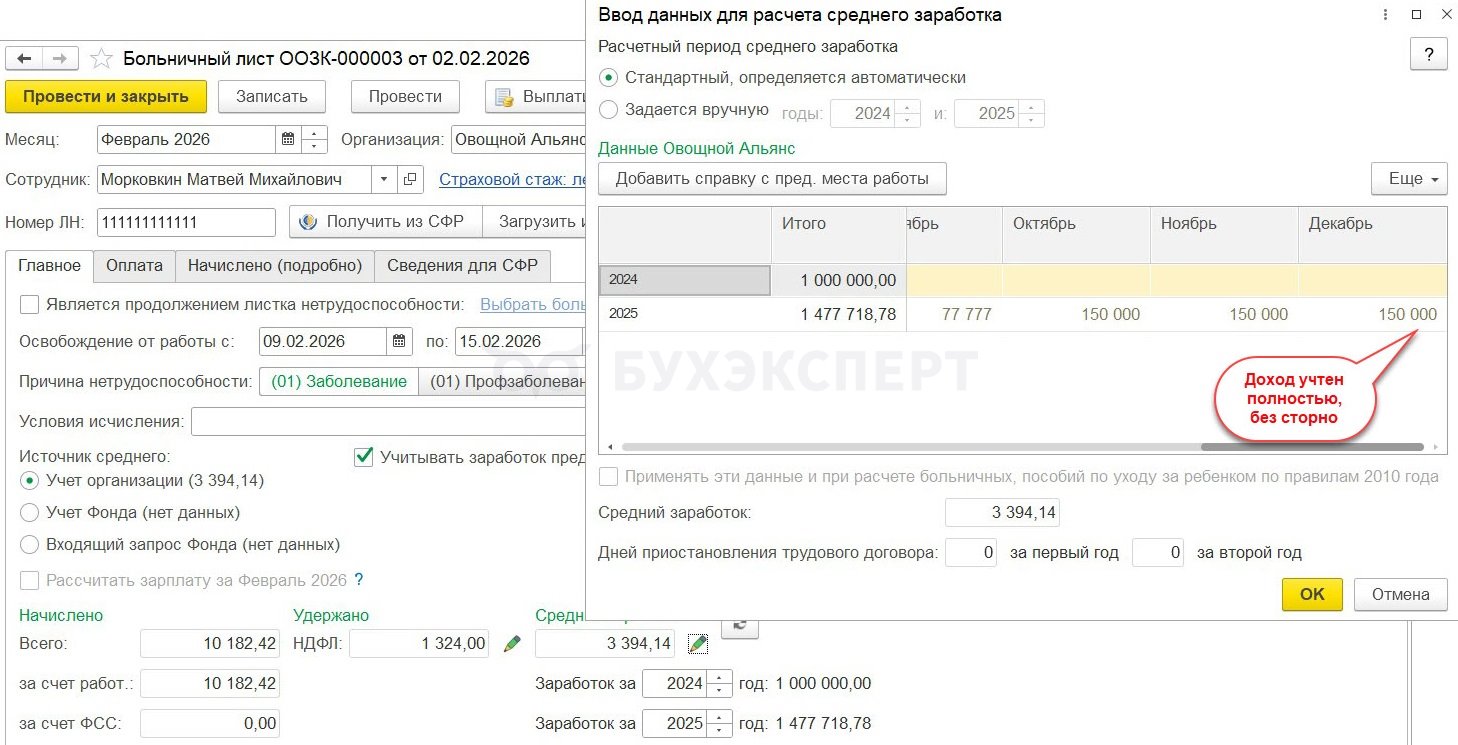Image resolution: width=1458 pixels, height=745 pixels.
Task: Expand the employee name dropdown
Action: (x=384, y=180)
